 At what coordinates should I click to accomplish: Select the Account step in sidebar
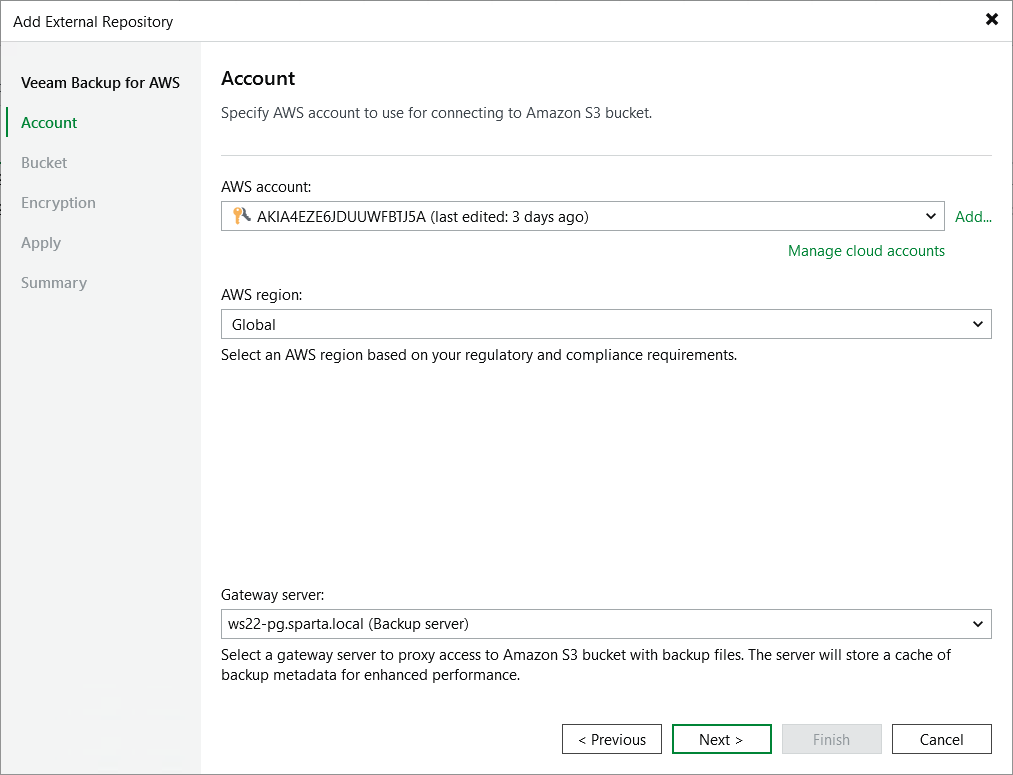(x=47, y=122)
